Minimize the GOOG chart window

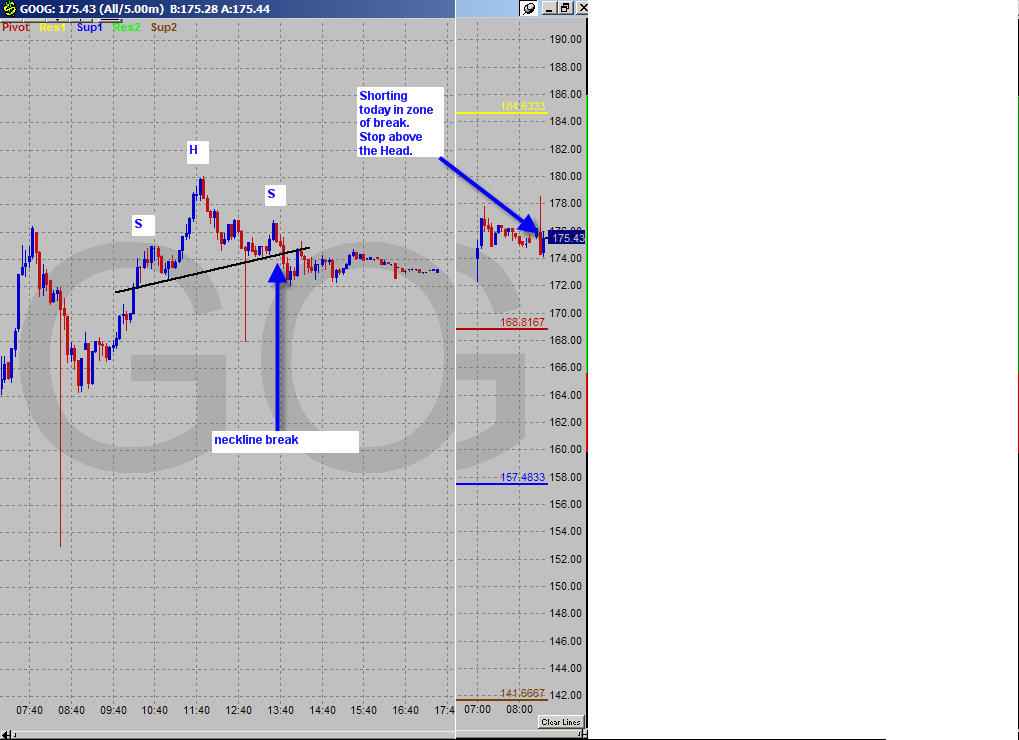tap(549, 8)
